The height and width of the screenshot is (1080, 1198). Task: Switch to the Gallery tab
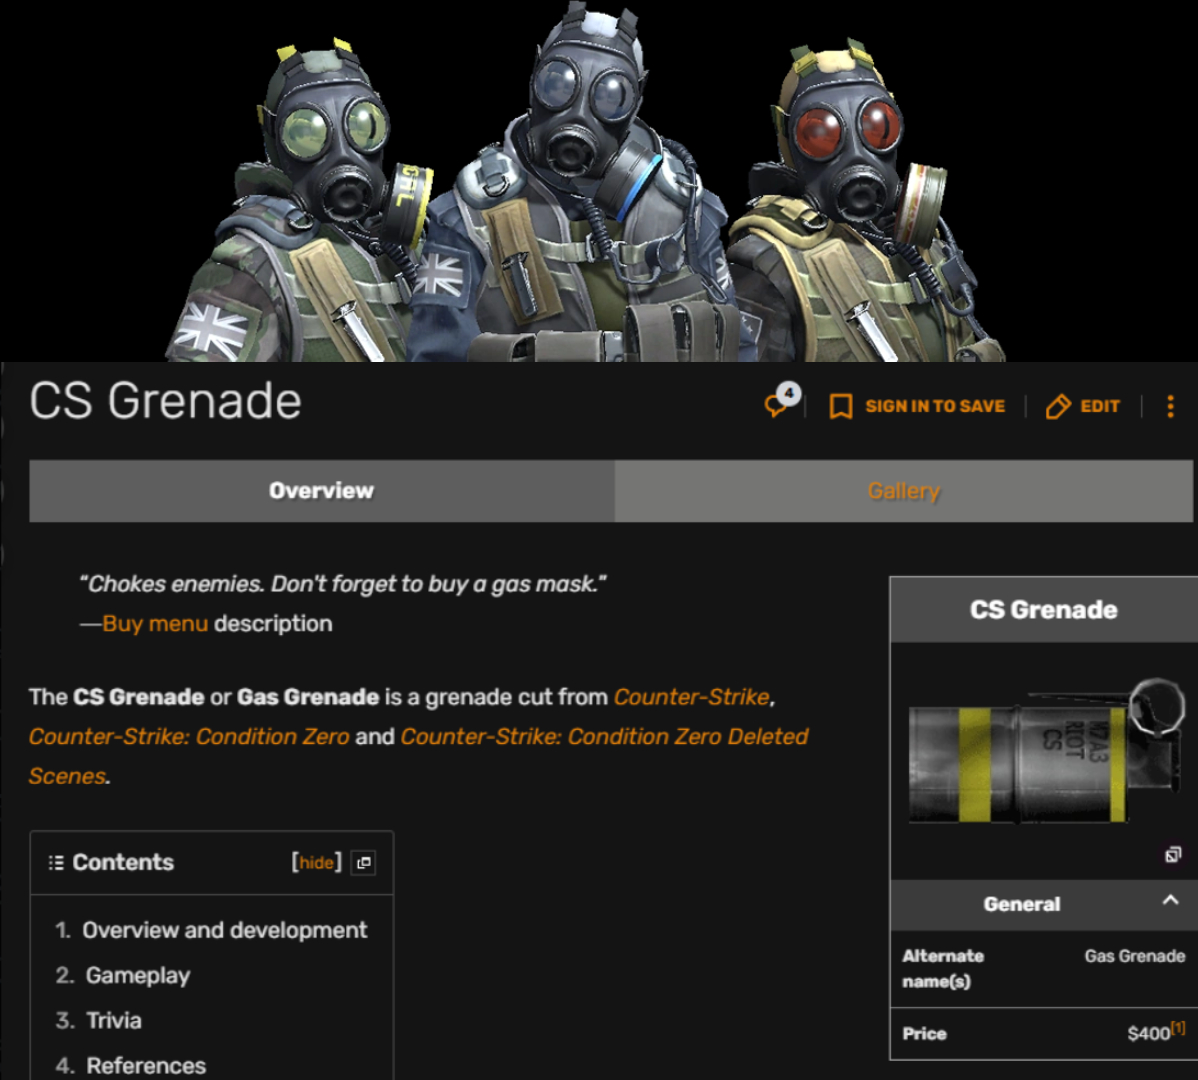click(x=904, y=491)
